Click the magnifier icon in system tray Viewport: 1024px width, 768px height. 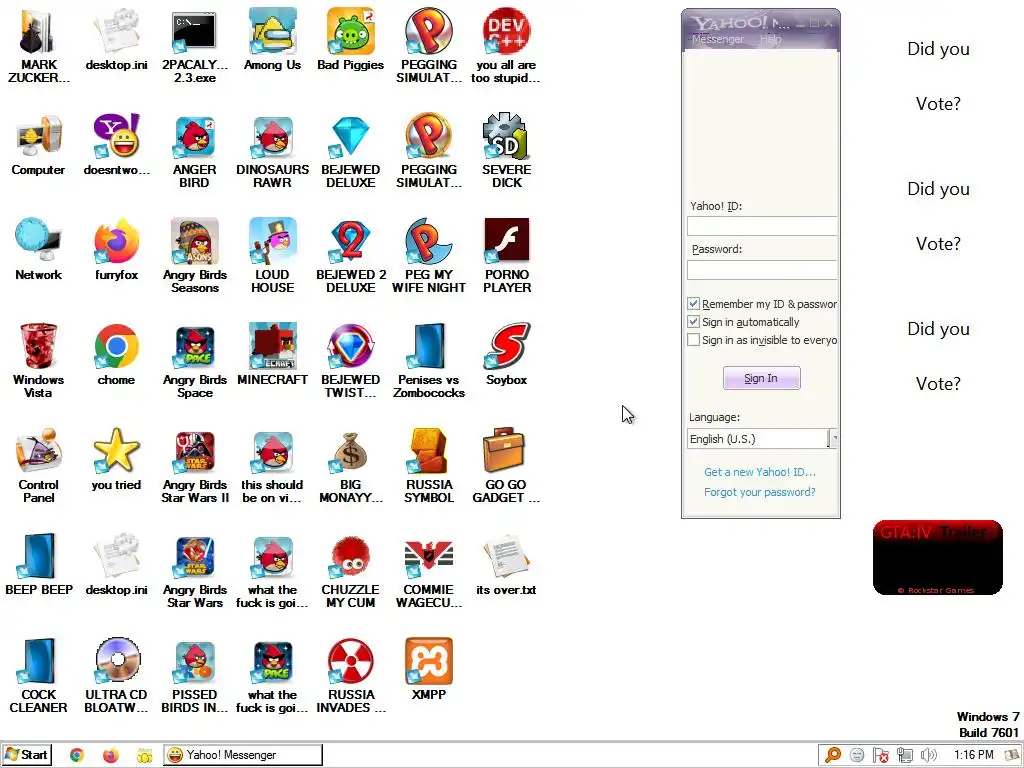tap(833, 756)
